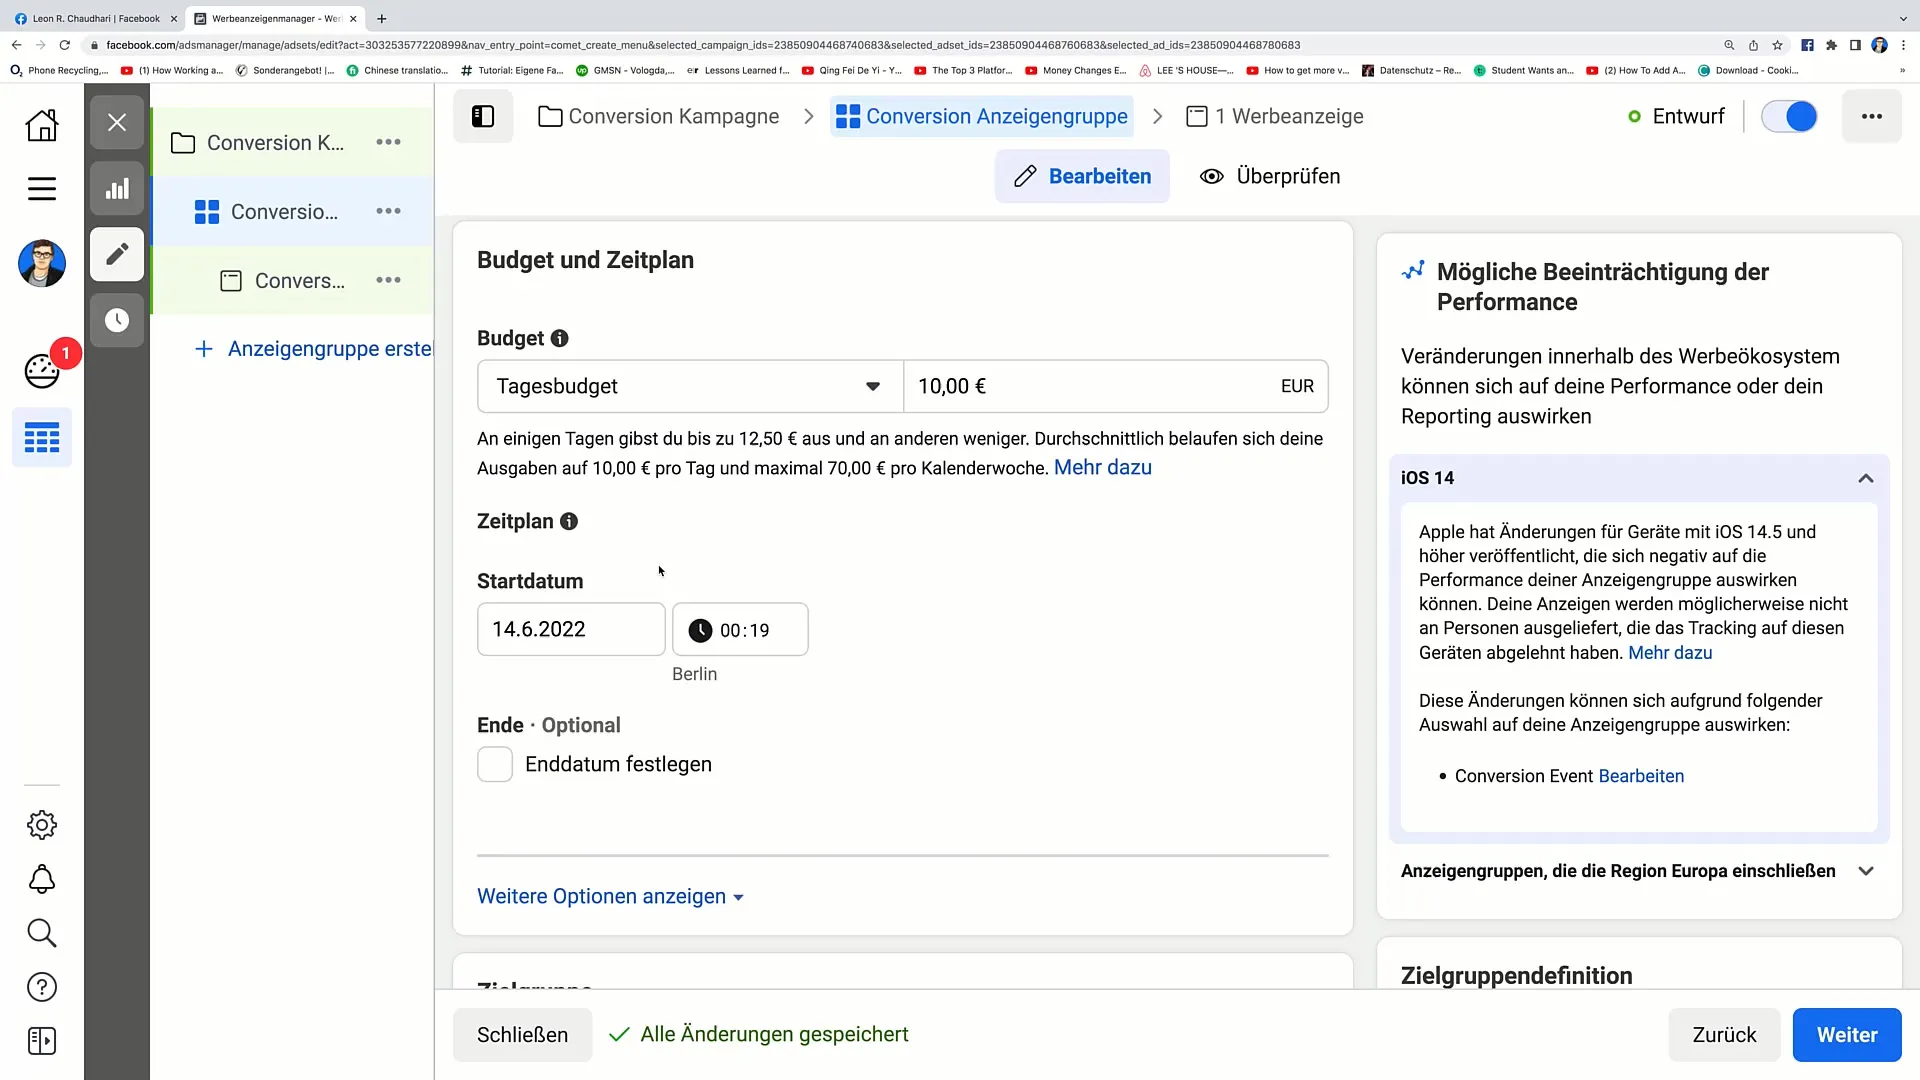Open the hamburger menu in the left sidebar
The height and width of the screenshot is (1080, 1920).
click(x=42, y=189)
